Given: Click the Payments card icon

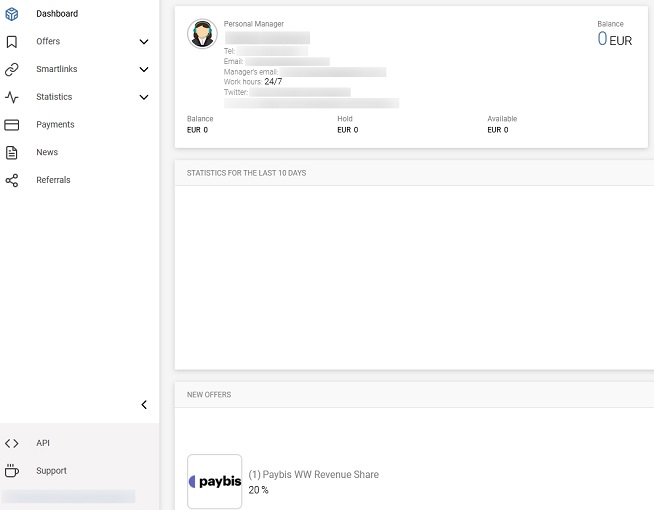Looking at the screenshot, I should (12, 125).
